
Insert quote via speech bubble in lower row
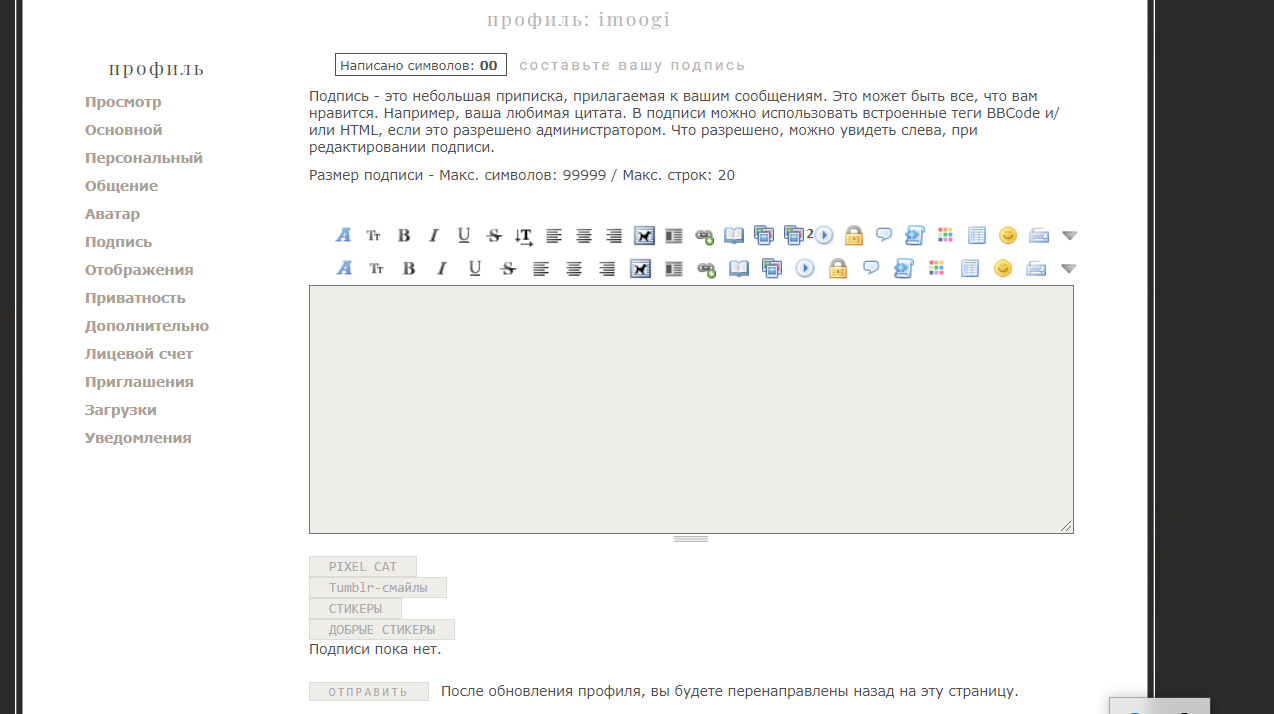[x=871, y=268]
